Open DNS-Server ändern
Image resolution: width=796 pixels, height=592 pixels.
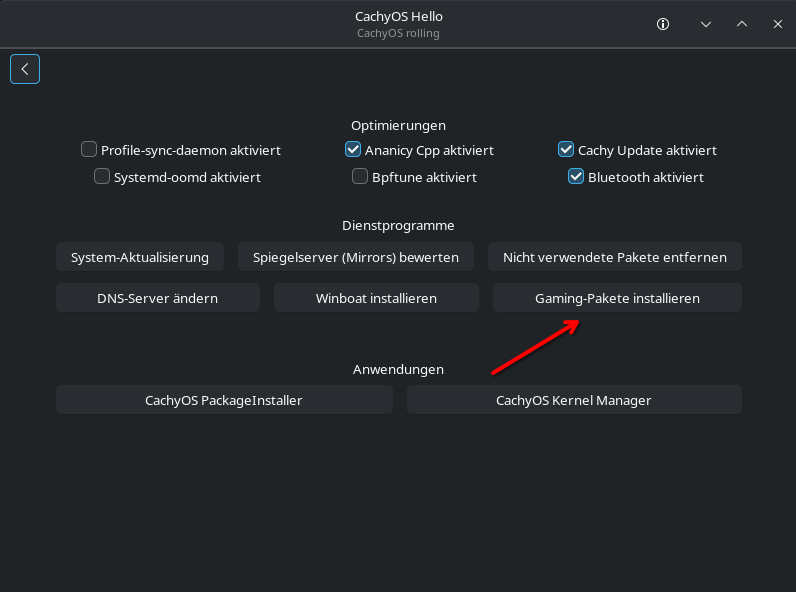point(158,298)
